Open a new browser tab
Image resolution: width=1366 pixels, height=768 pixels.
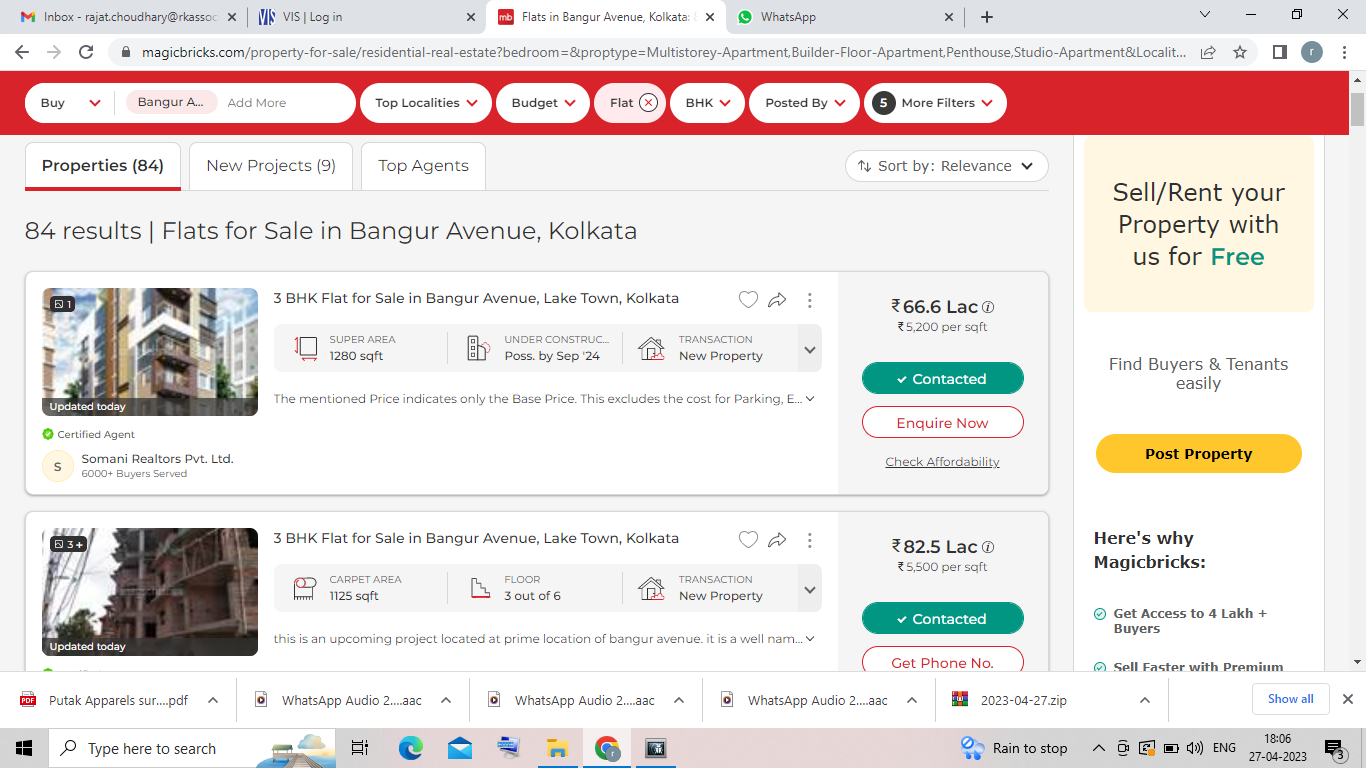tap(987, 17)
